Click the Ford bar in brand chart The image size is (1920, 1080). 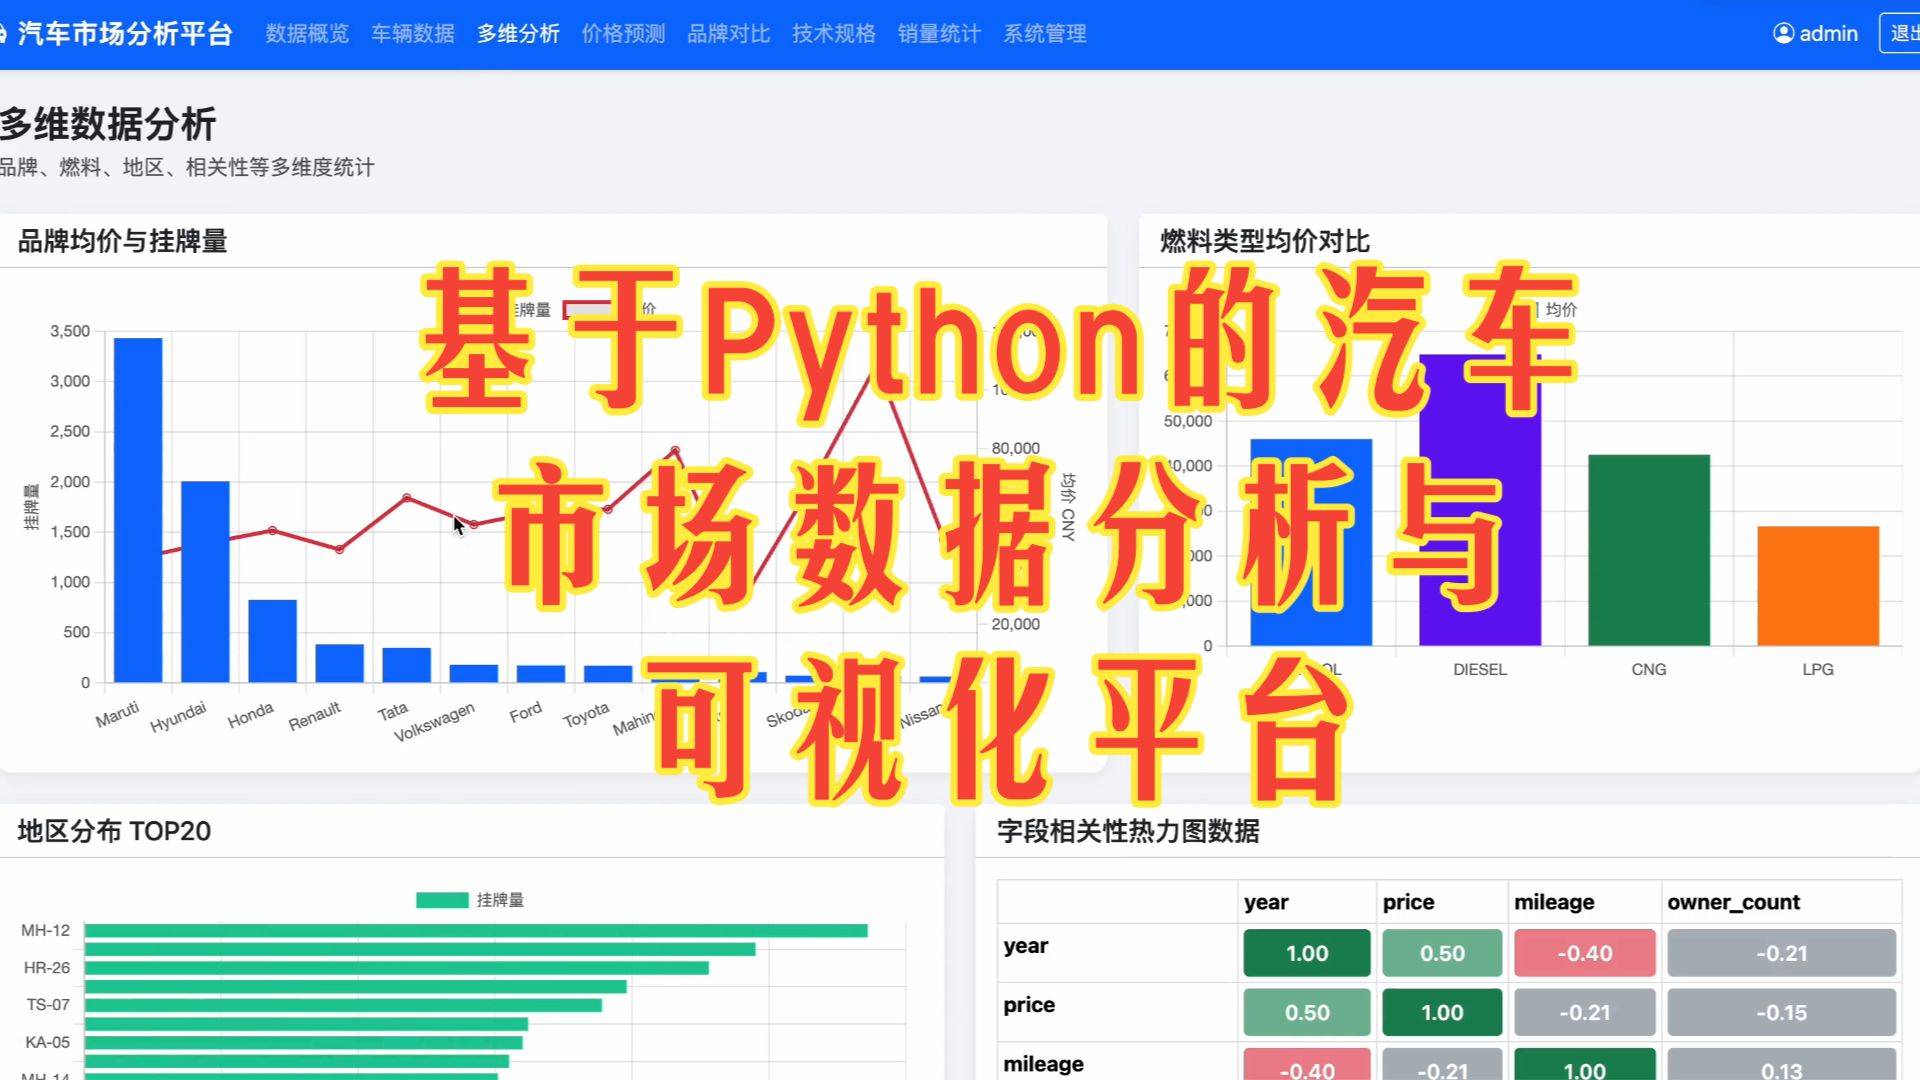pos(540,674)
